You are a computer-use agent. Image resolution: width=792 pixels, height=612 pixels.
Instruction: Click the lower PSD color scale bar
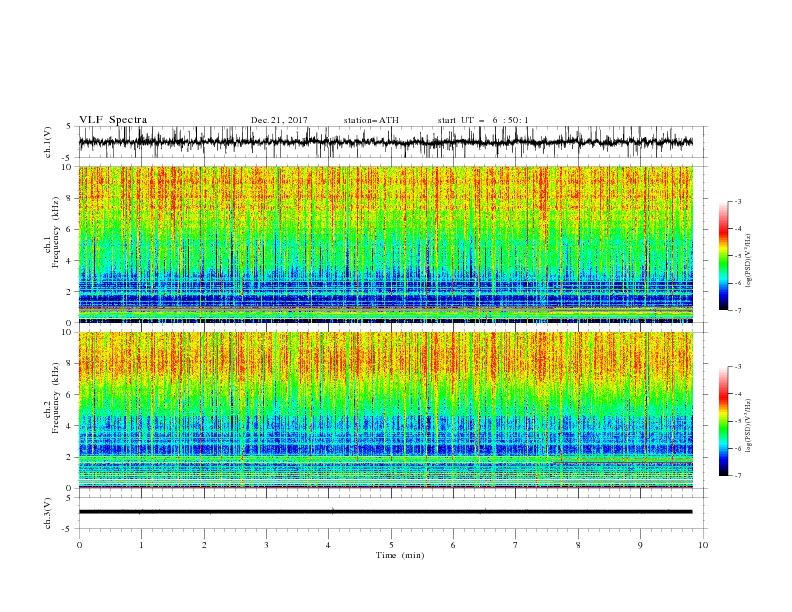(x=723, y=421)
